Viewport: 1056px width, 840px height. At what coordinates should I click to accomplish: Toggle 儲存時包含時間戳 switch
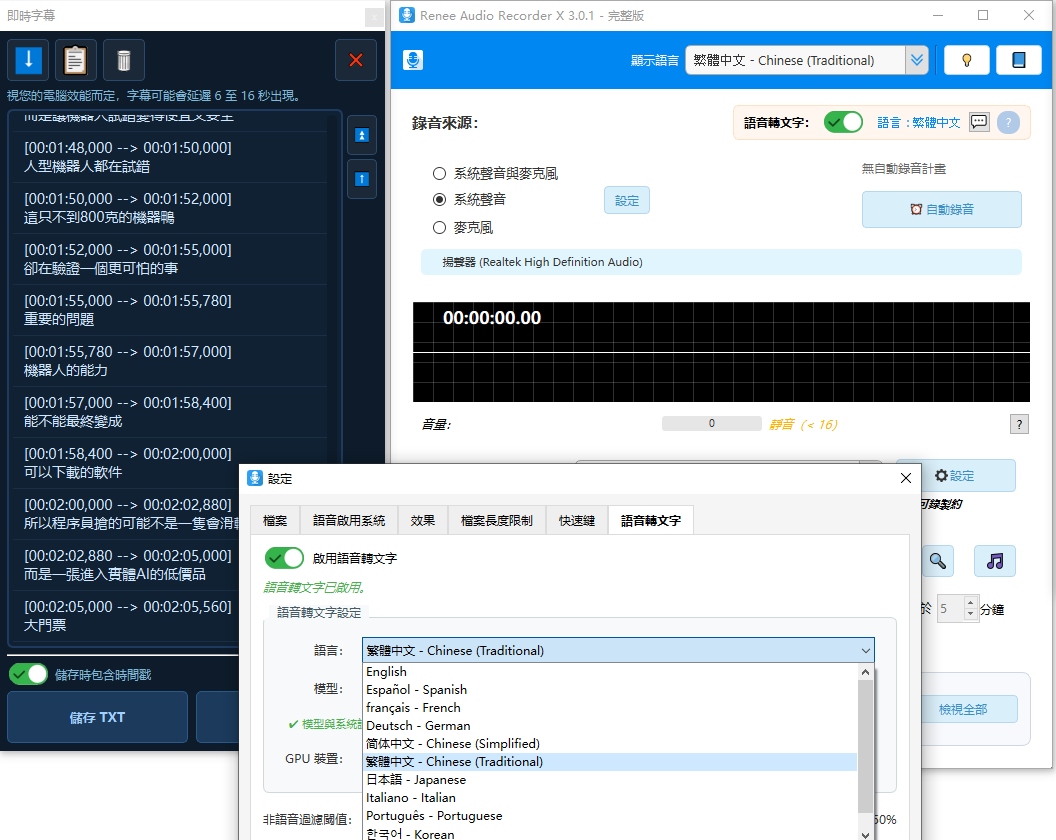[x=28, y=674]
